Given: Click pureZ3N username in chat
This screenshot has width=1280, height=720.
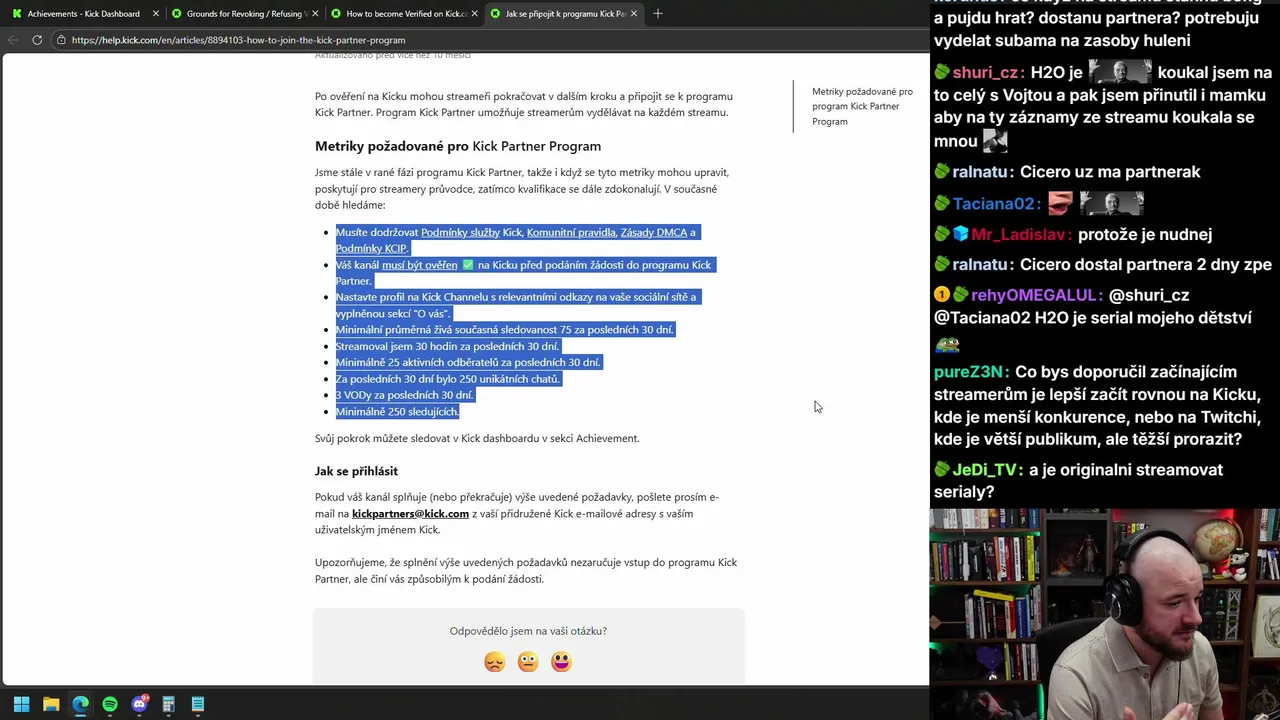Looking at the screenshot, I should 968,373.
